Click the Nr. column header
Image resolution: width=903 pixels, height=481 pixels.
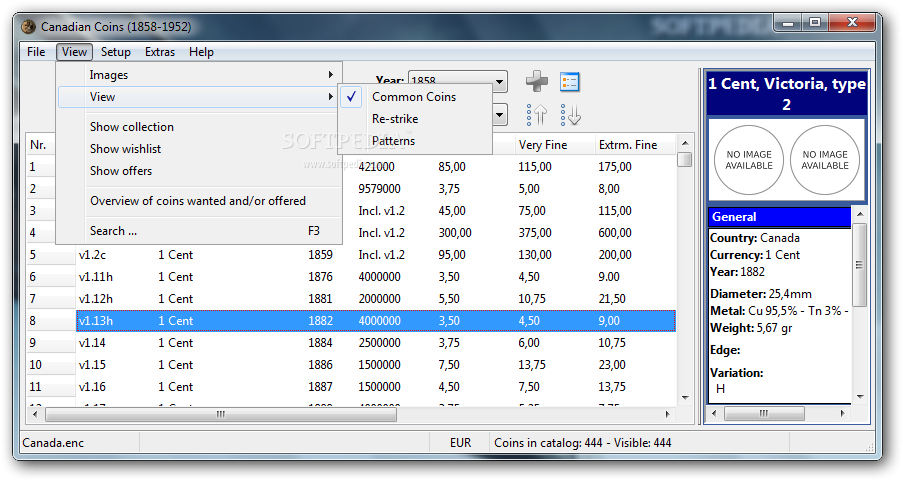[x=41, y=145]
